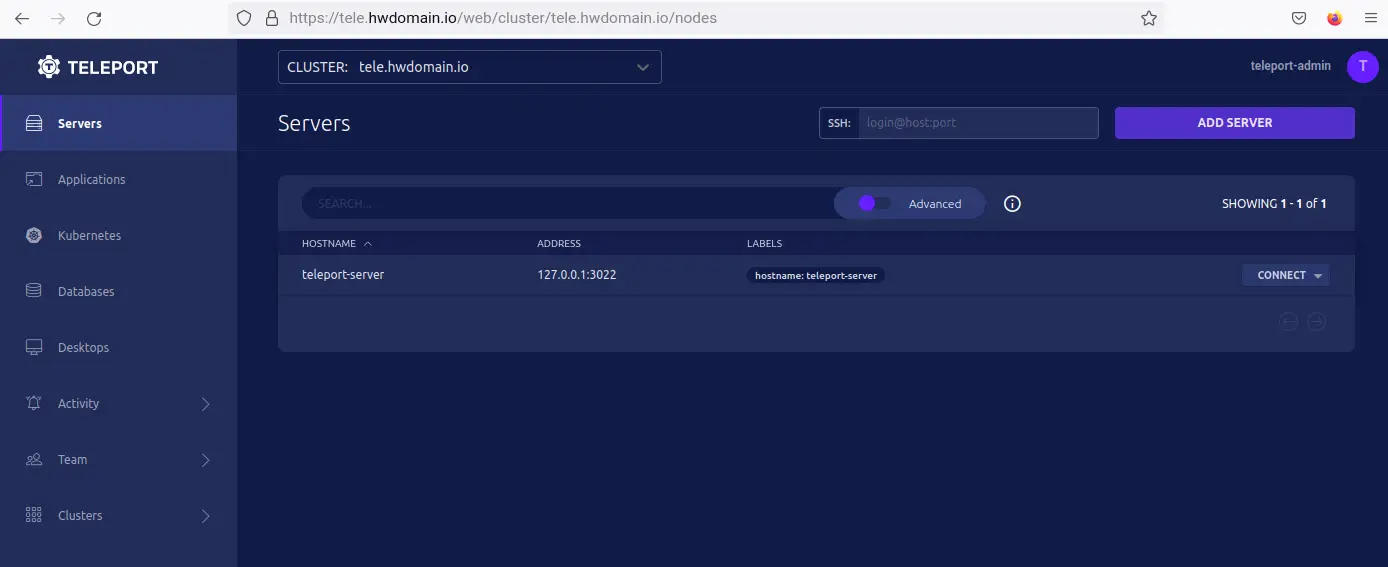Sort by Hostname column header

click(337, 243)
